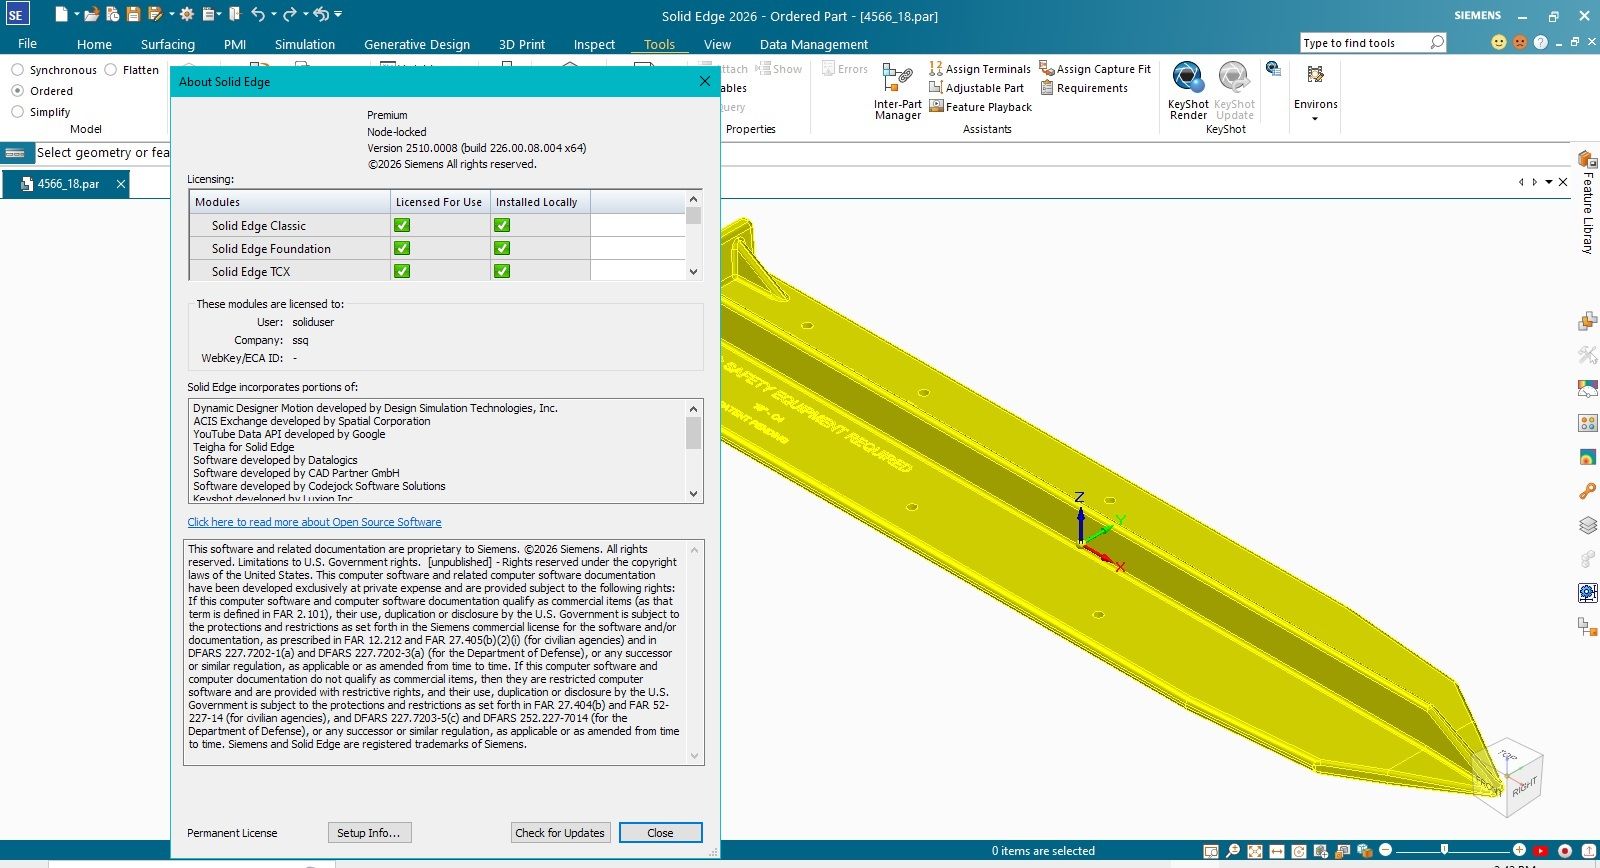Toggle Solid Edge Classic Licensed For Use checkbox
The width and height of the screenshot is (1600, 868).
[402, 225]
